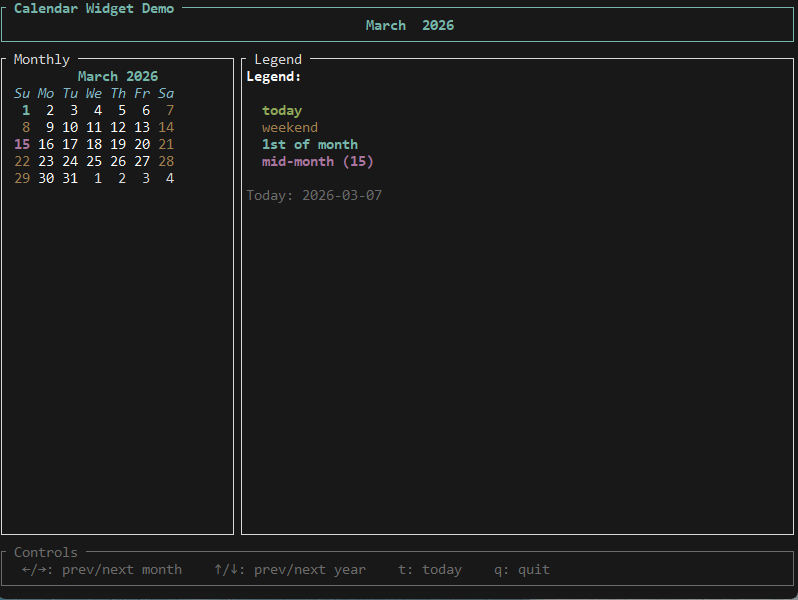
Task: Click date 31 in the last calendar row
Action: [70, 178]
